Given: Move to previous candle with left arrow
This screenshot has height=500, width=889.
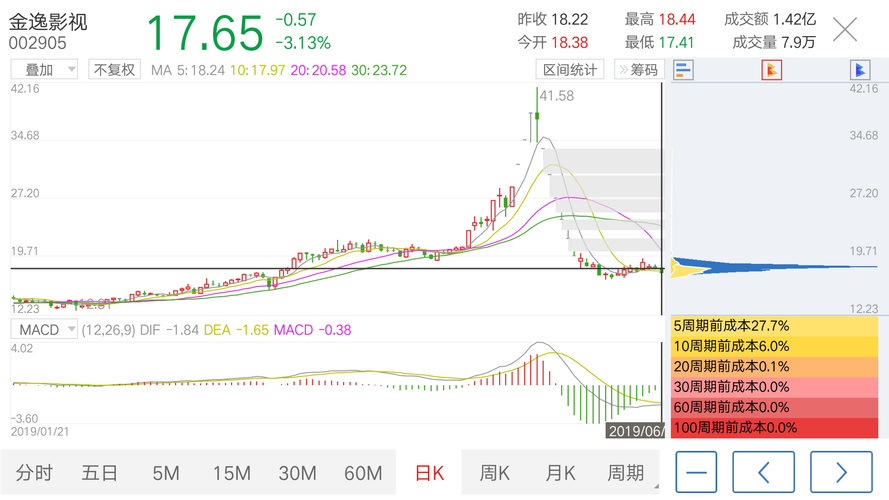Looking at the screenshot, I should [764, 472].
